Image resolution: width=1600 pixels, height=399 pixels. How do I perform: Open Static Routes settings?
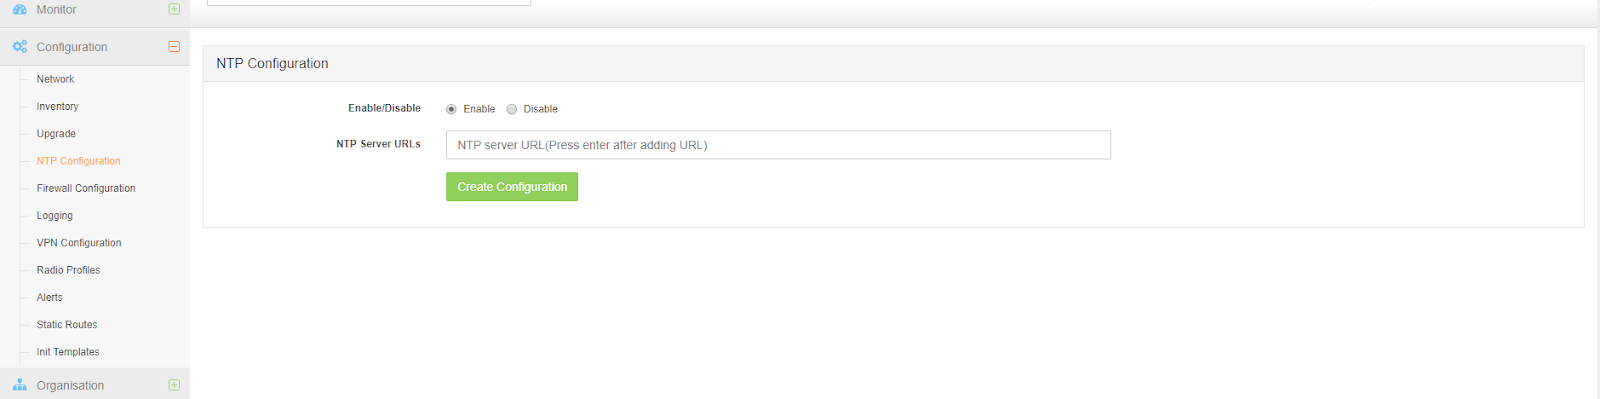pyautogui.click(x=67, y=325)
